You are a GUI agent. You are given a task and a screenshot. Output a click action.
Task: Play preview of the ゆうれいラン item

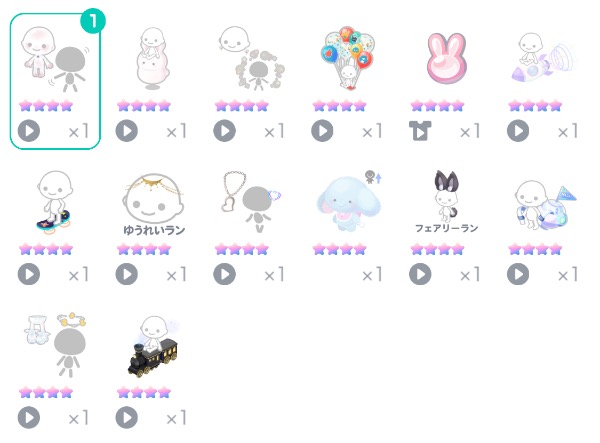click(x=127, y=274)
